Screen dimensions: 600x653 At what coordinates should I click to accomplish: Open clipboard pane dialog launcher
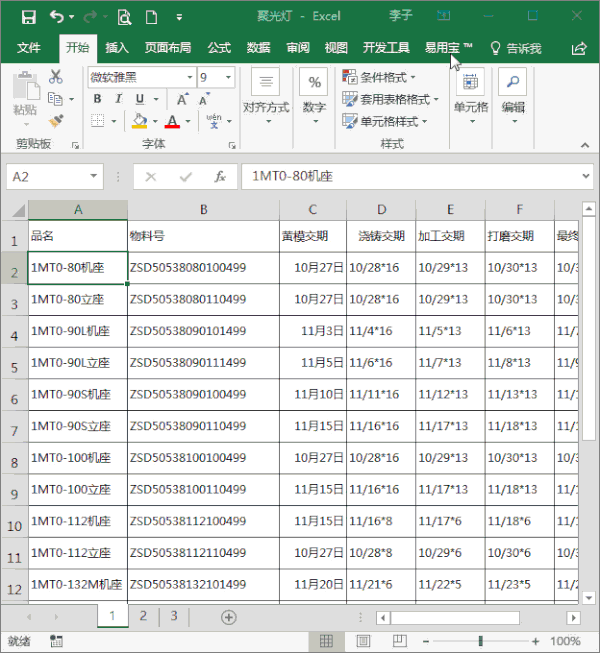[x=75, y=145]
